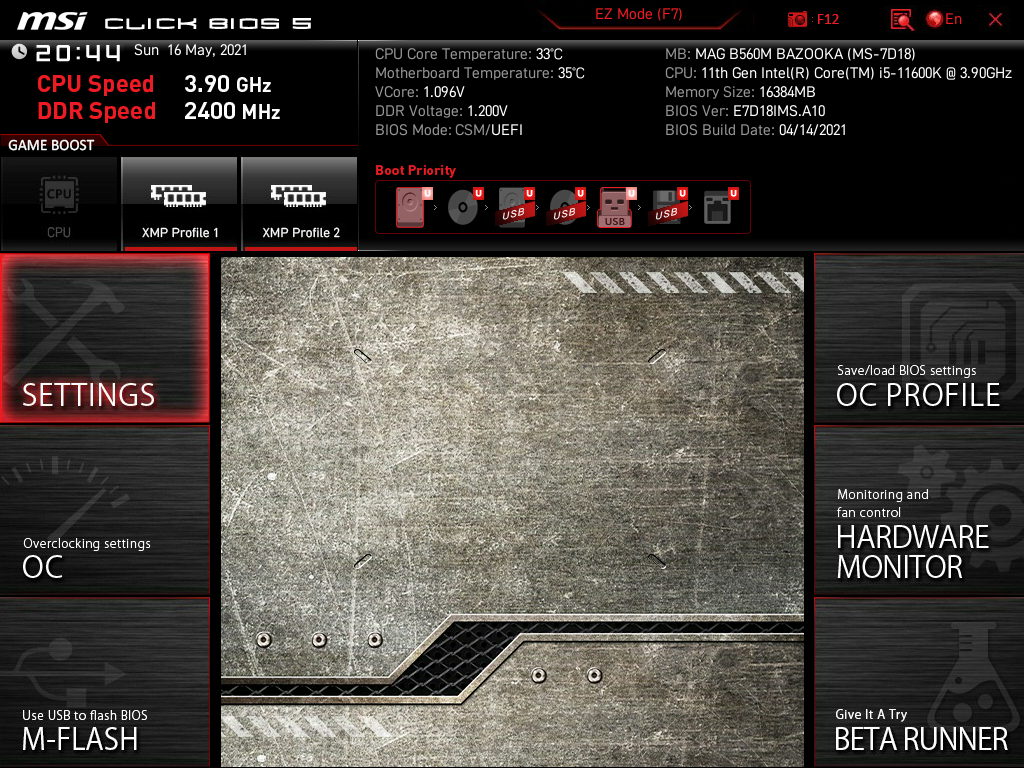Image resolution: width=1024 pixels, height=768 pixels.
Task: Close the BIOS with the X button
Action: point(995,20)
